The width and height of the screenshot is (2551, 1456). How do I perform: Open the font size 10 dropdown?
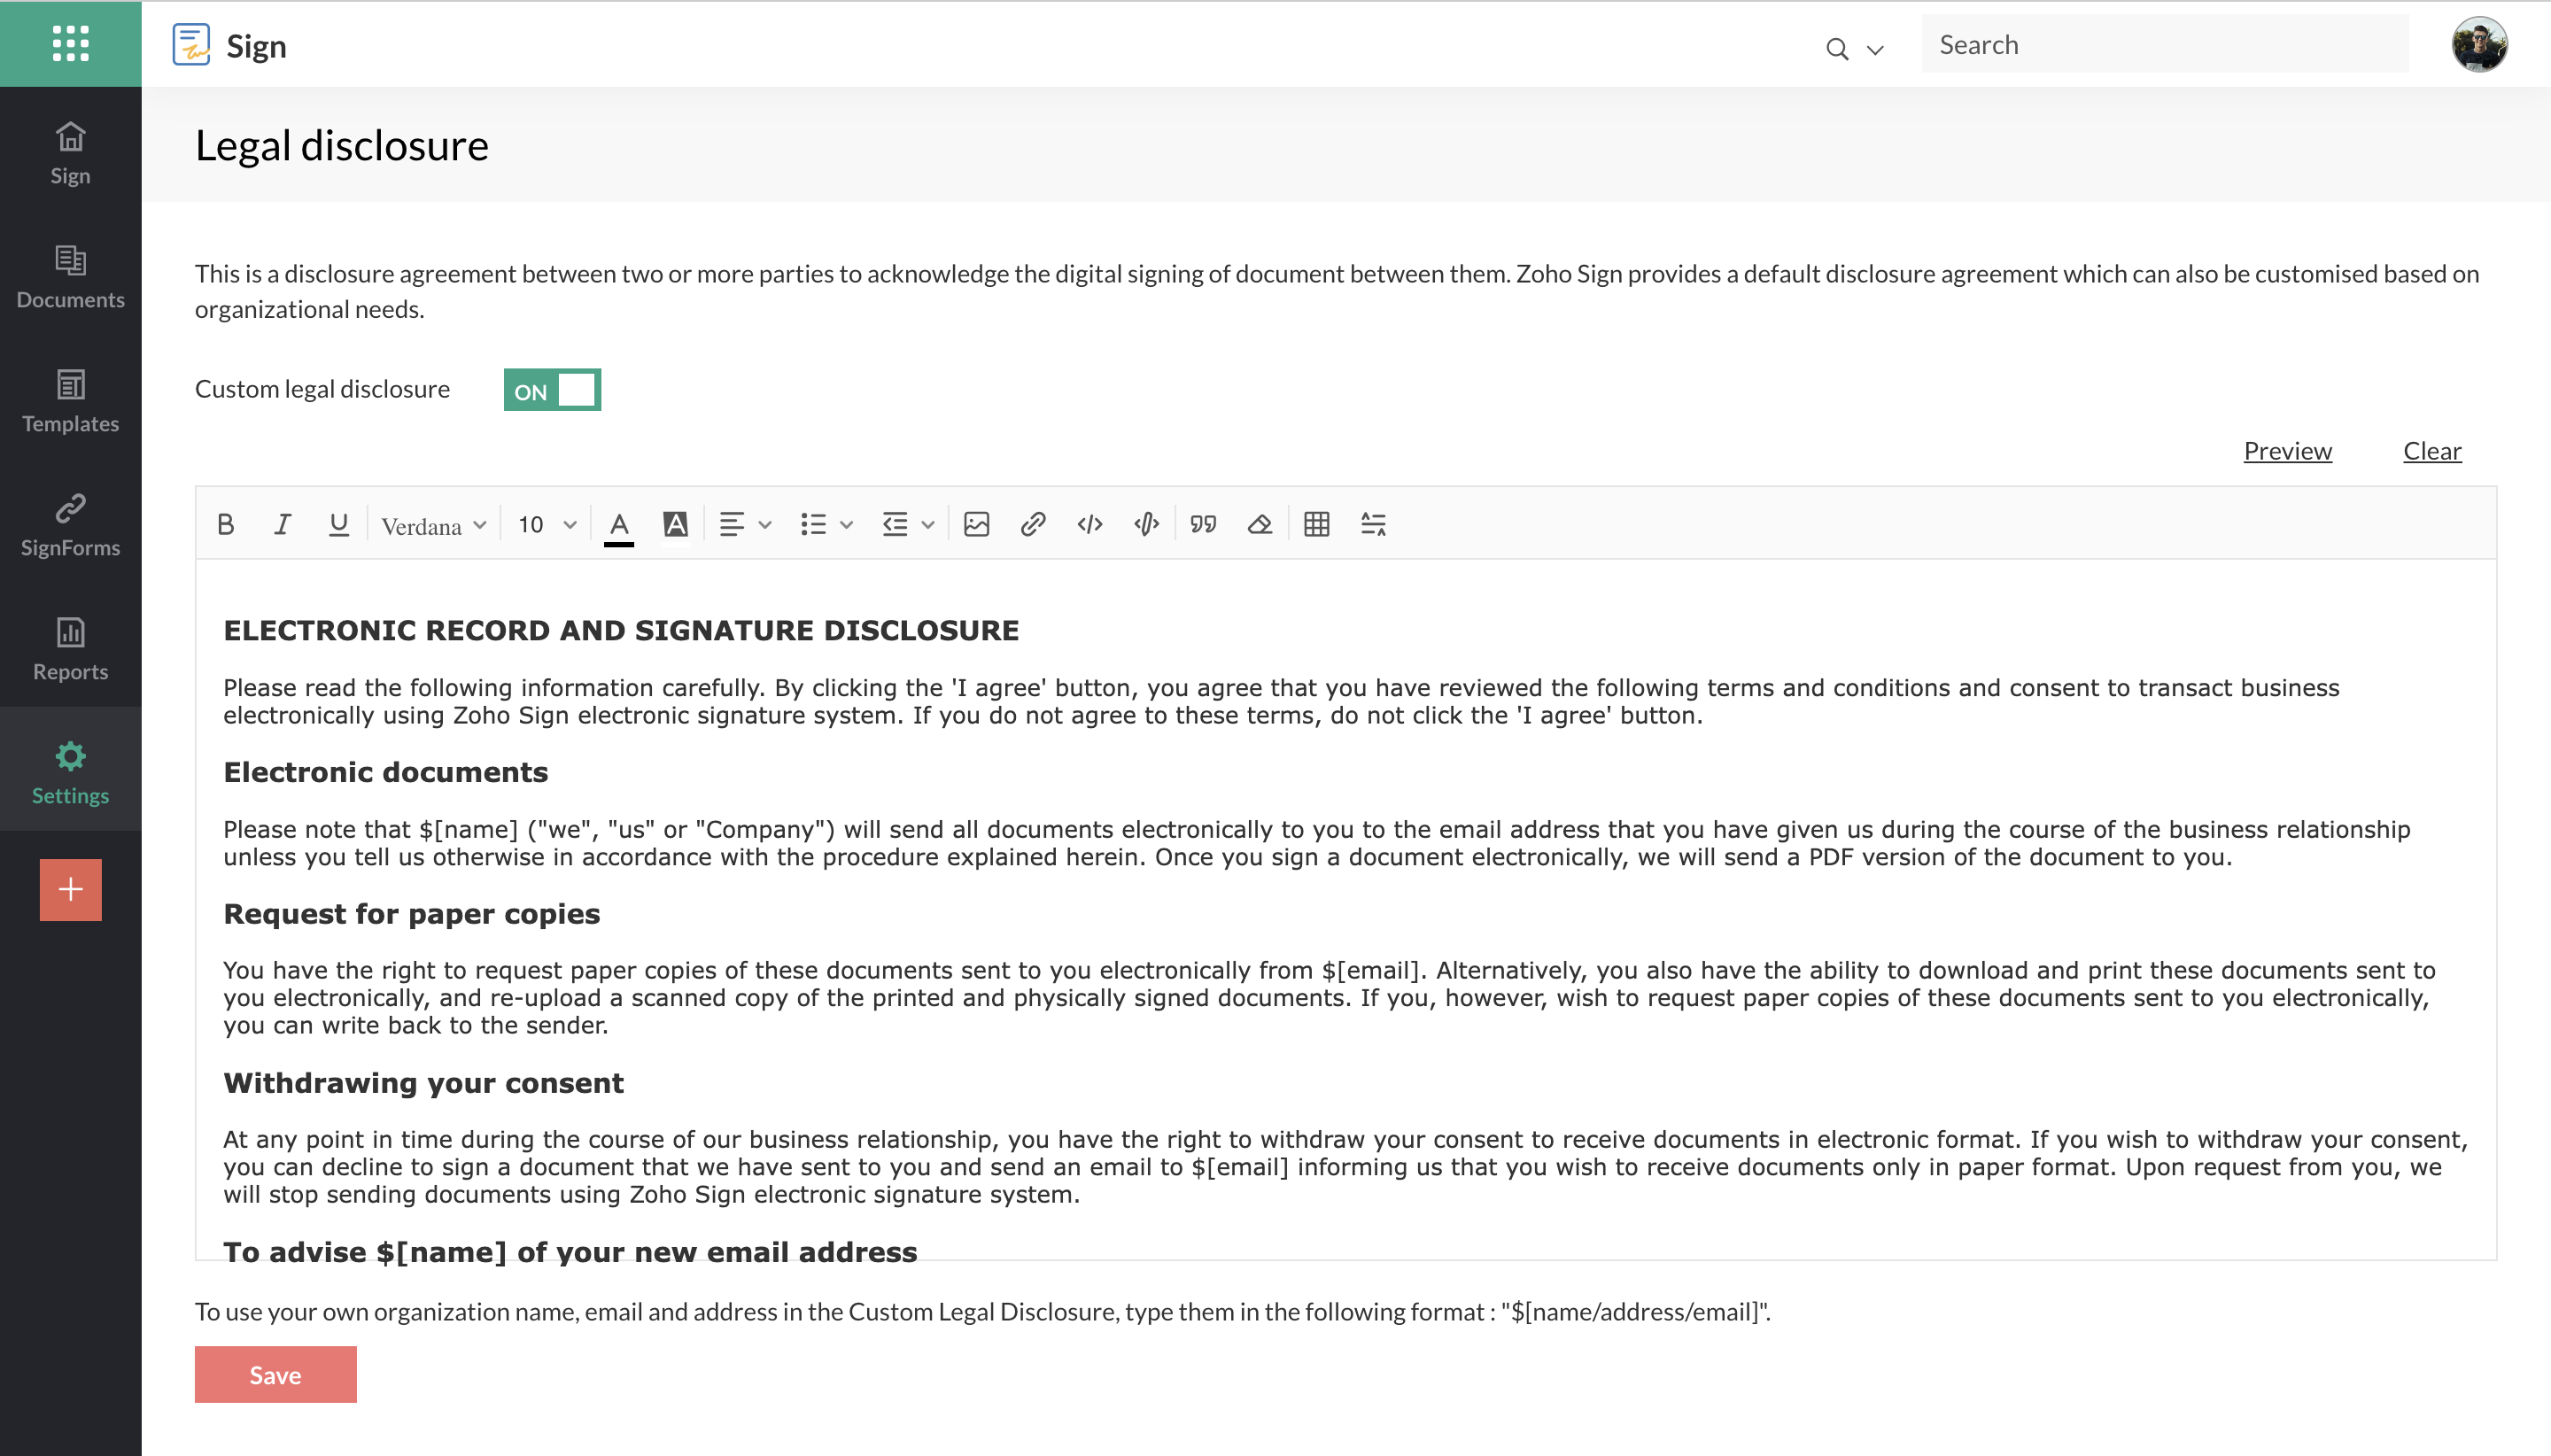click(x=546, y=525)
